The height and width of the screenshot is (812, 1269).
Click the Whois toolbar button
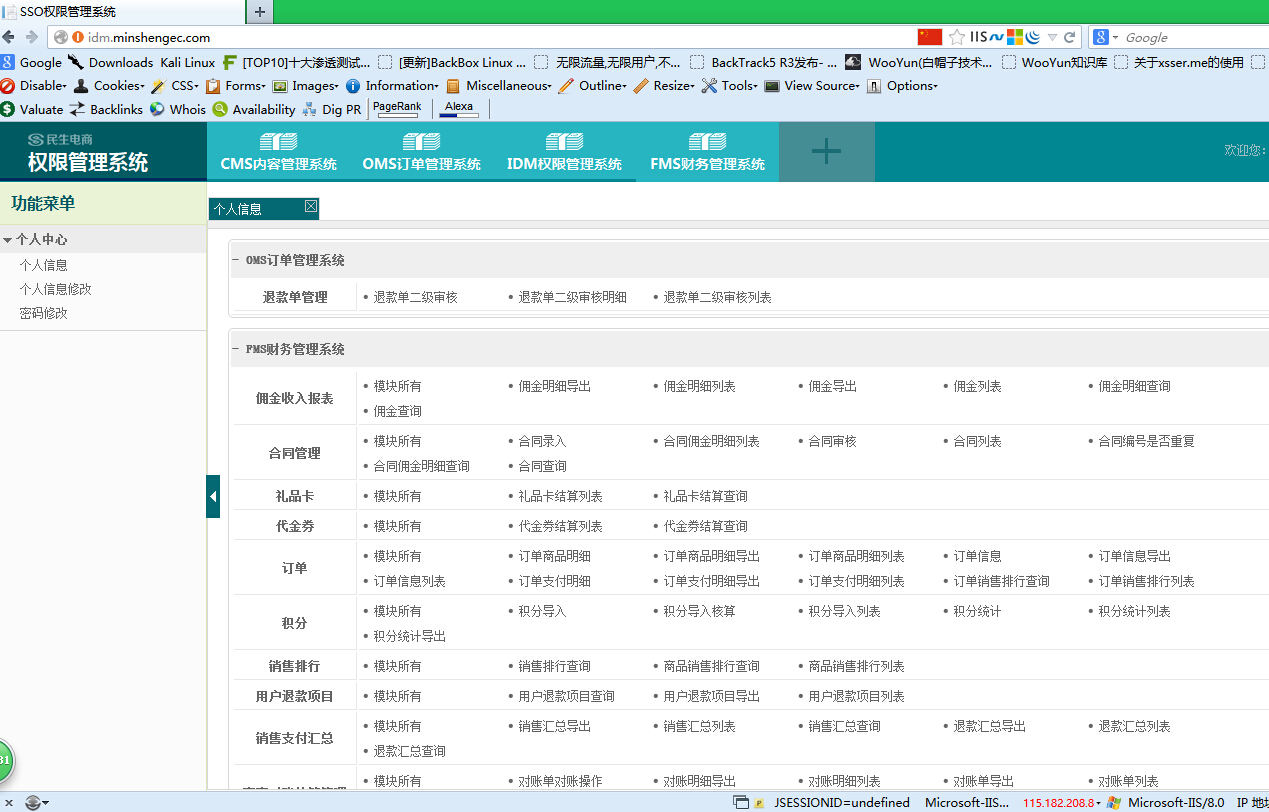click(178, 109)
